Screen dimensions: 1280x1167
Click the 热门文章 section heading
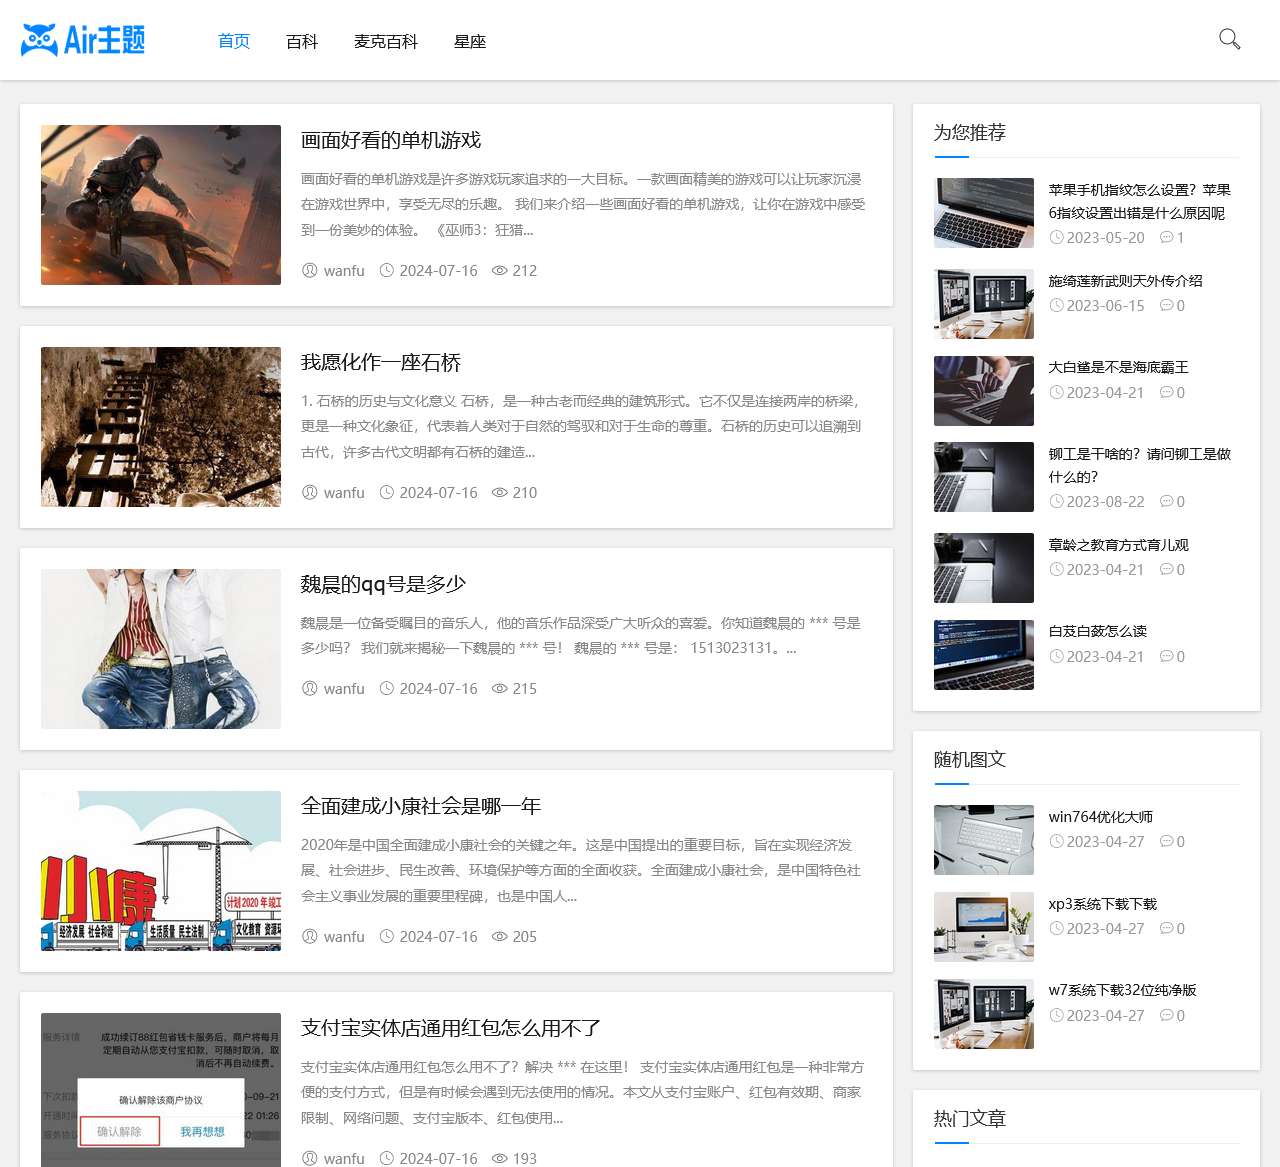tap(969, 1118)
